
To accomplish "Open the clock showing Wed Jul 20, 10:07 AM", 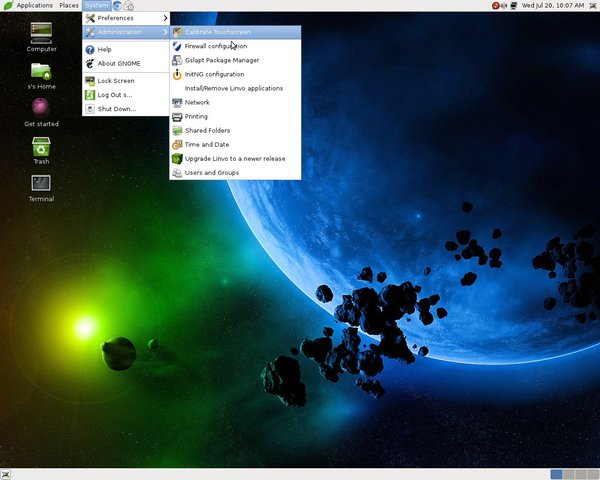I will pos(553,5).
